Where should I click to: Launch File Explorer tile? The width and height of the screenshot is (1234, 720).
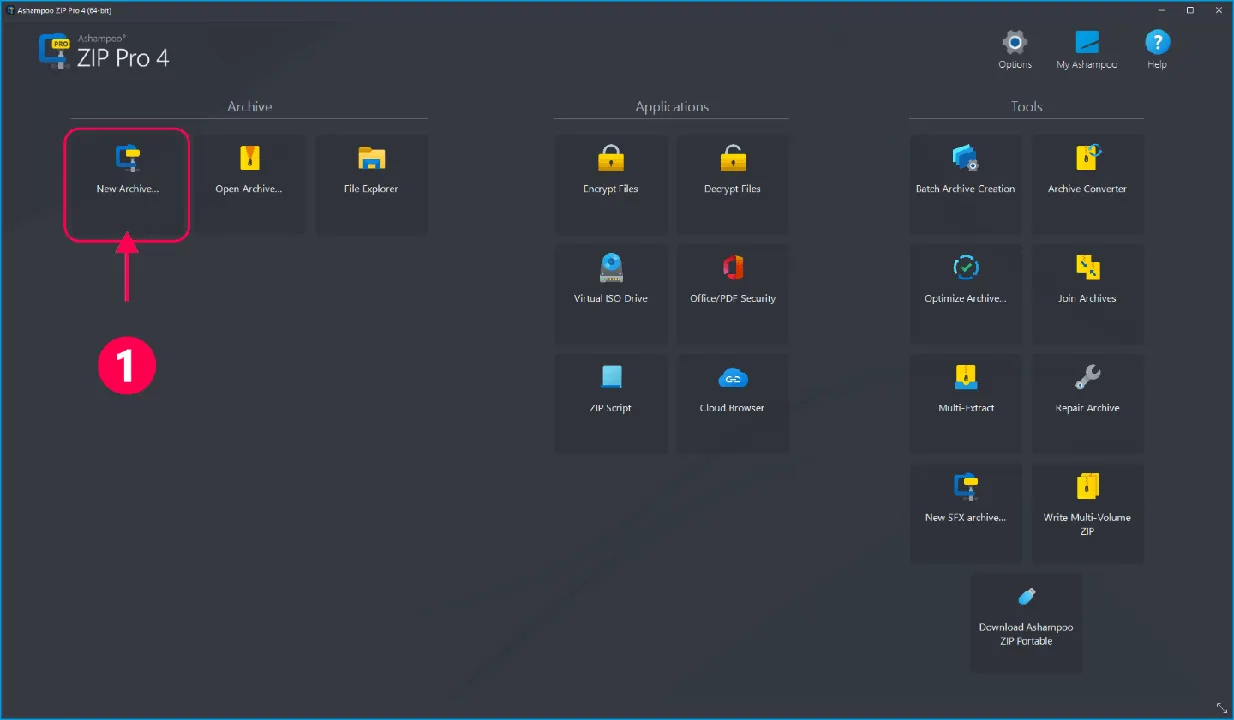click(371, 185)
